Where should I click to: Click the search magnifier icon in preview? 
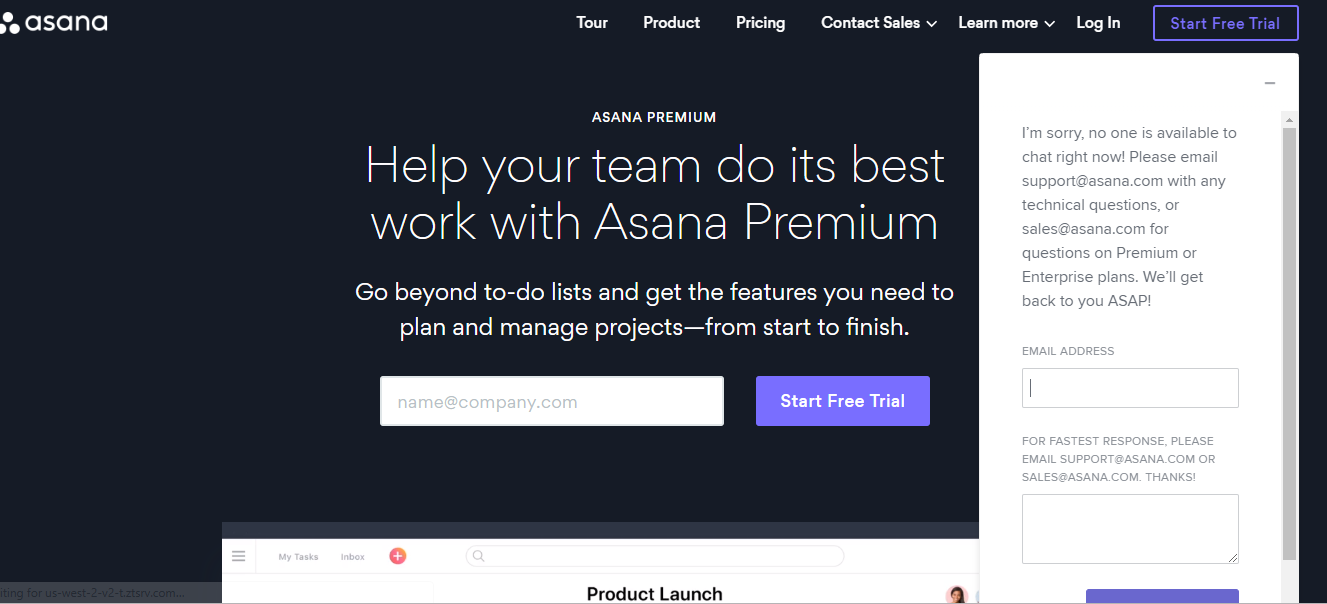pos(478,556)
